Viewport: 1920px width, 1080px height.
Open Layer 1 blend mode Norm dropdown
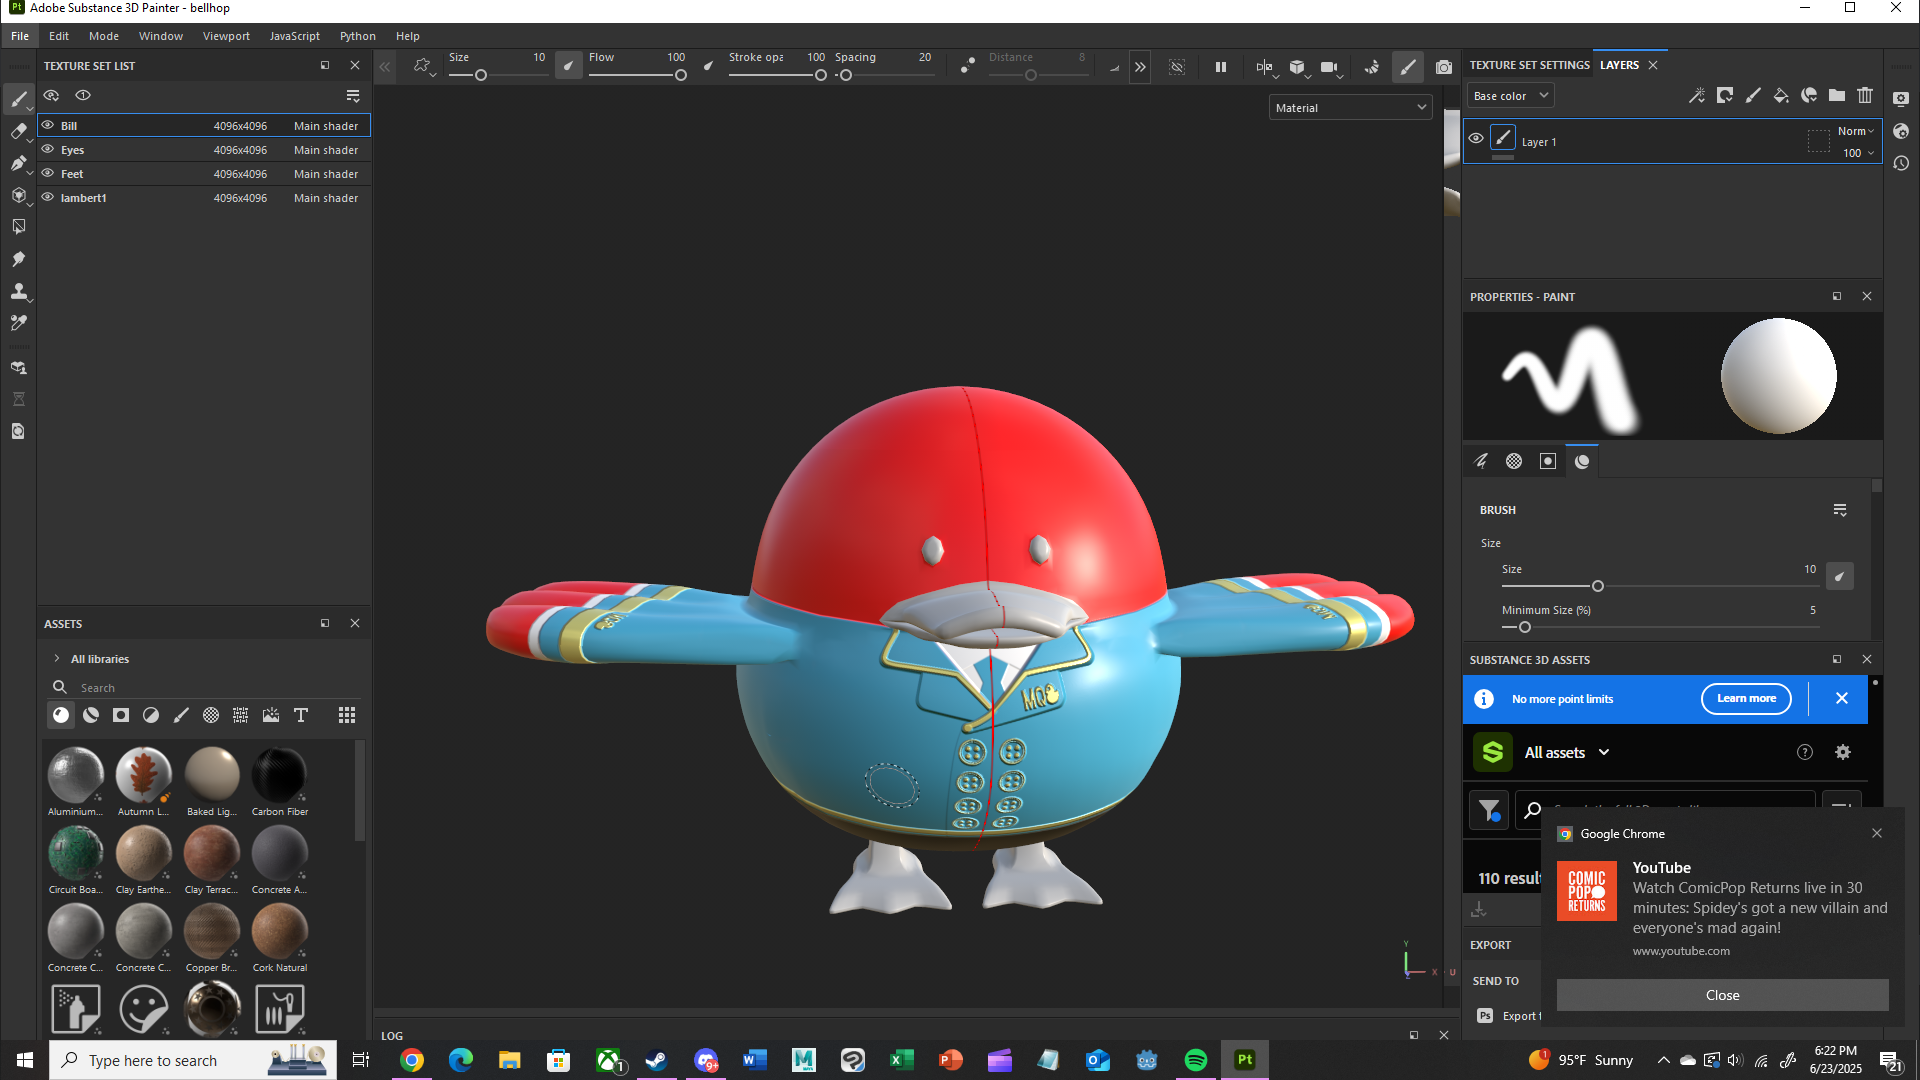[1856, 131]
